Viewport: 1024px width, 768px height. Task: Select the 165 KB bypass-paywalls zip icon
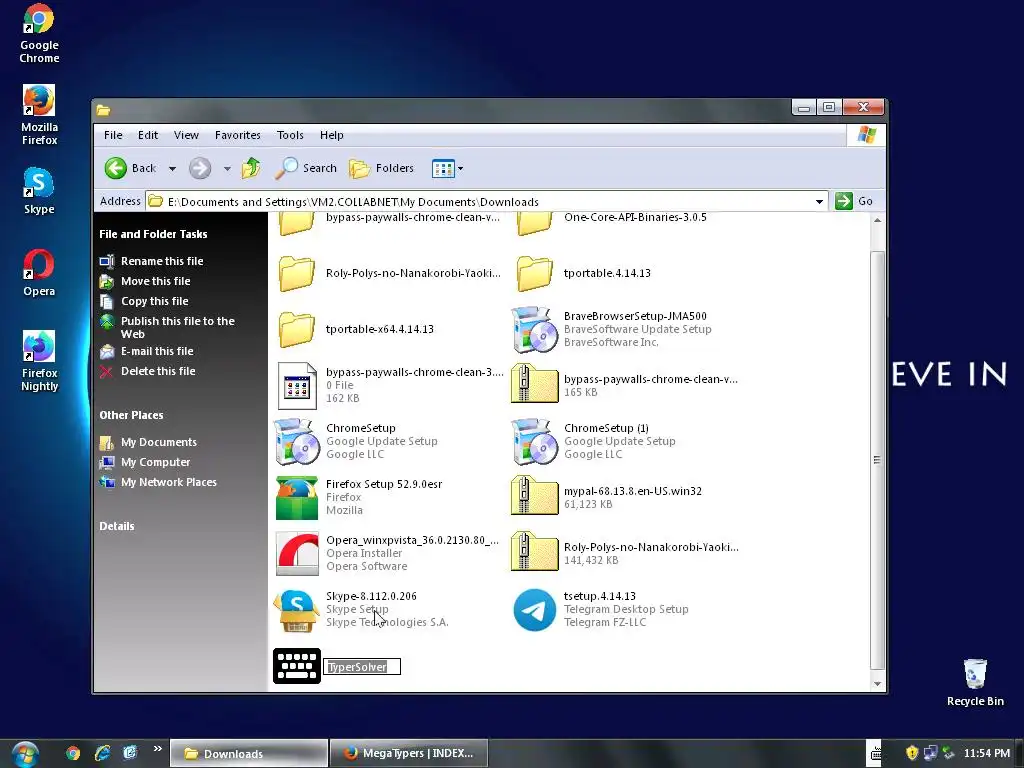[534, 384]
